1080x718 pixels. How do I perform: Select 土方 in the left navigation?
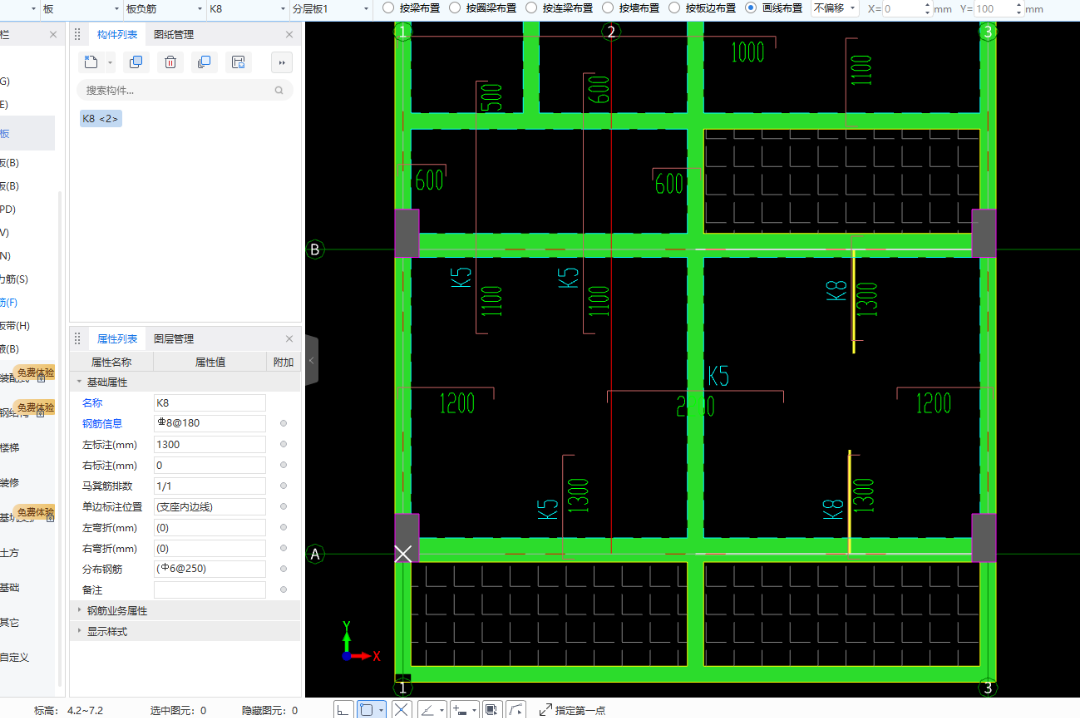coord(10,553)
